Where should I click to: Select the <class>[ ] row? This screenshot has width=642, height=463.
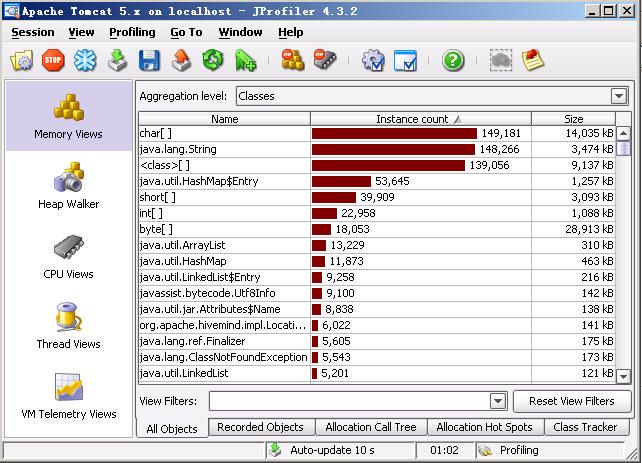(x=377, y=165)
